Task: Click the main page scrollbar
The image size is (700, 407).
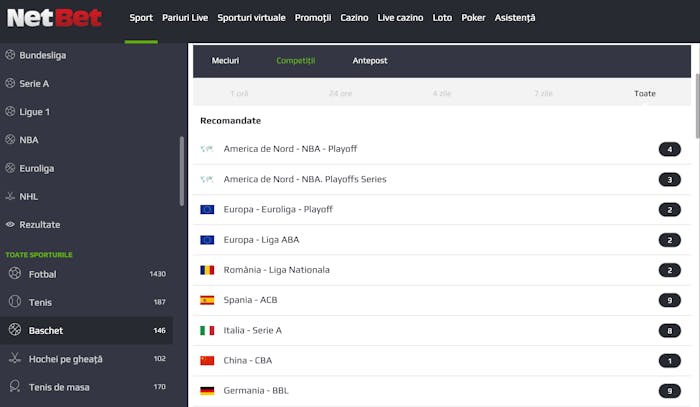Action: pyautogui.click(x=697, y=106)
